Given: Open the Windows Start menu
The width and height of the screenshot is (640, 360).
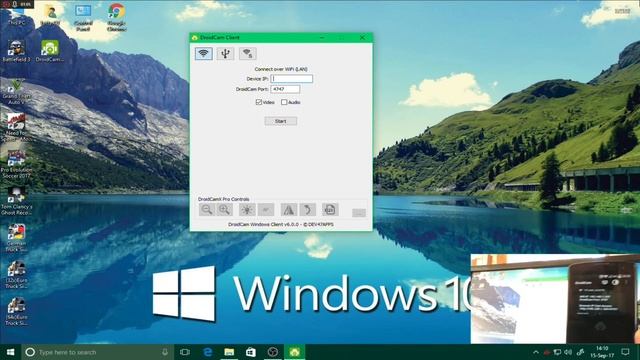Looking at the screenshot, I should tap(11, 352).
